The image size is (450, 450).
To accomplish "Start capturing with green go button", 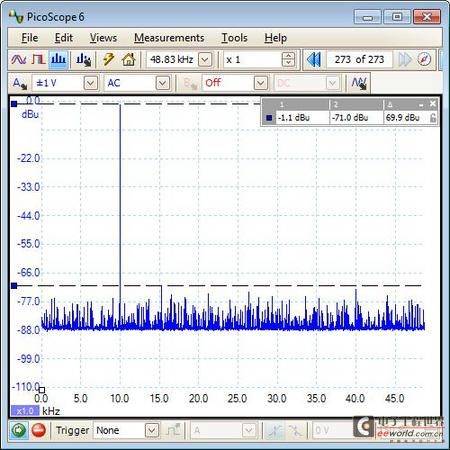I will pos(18,430).
